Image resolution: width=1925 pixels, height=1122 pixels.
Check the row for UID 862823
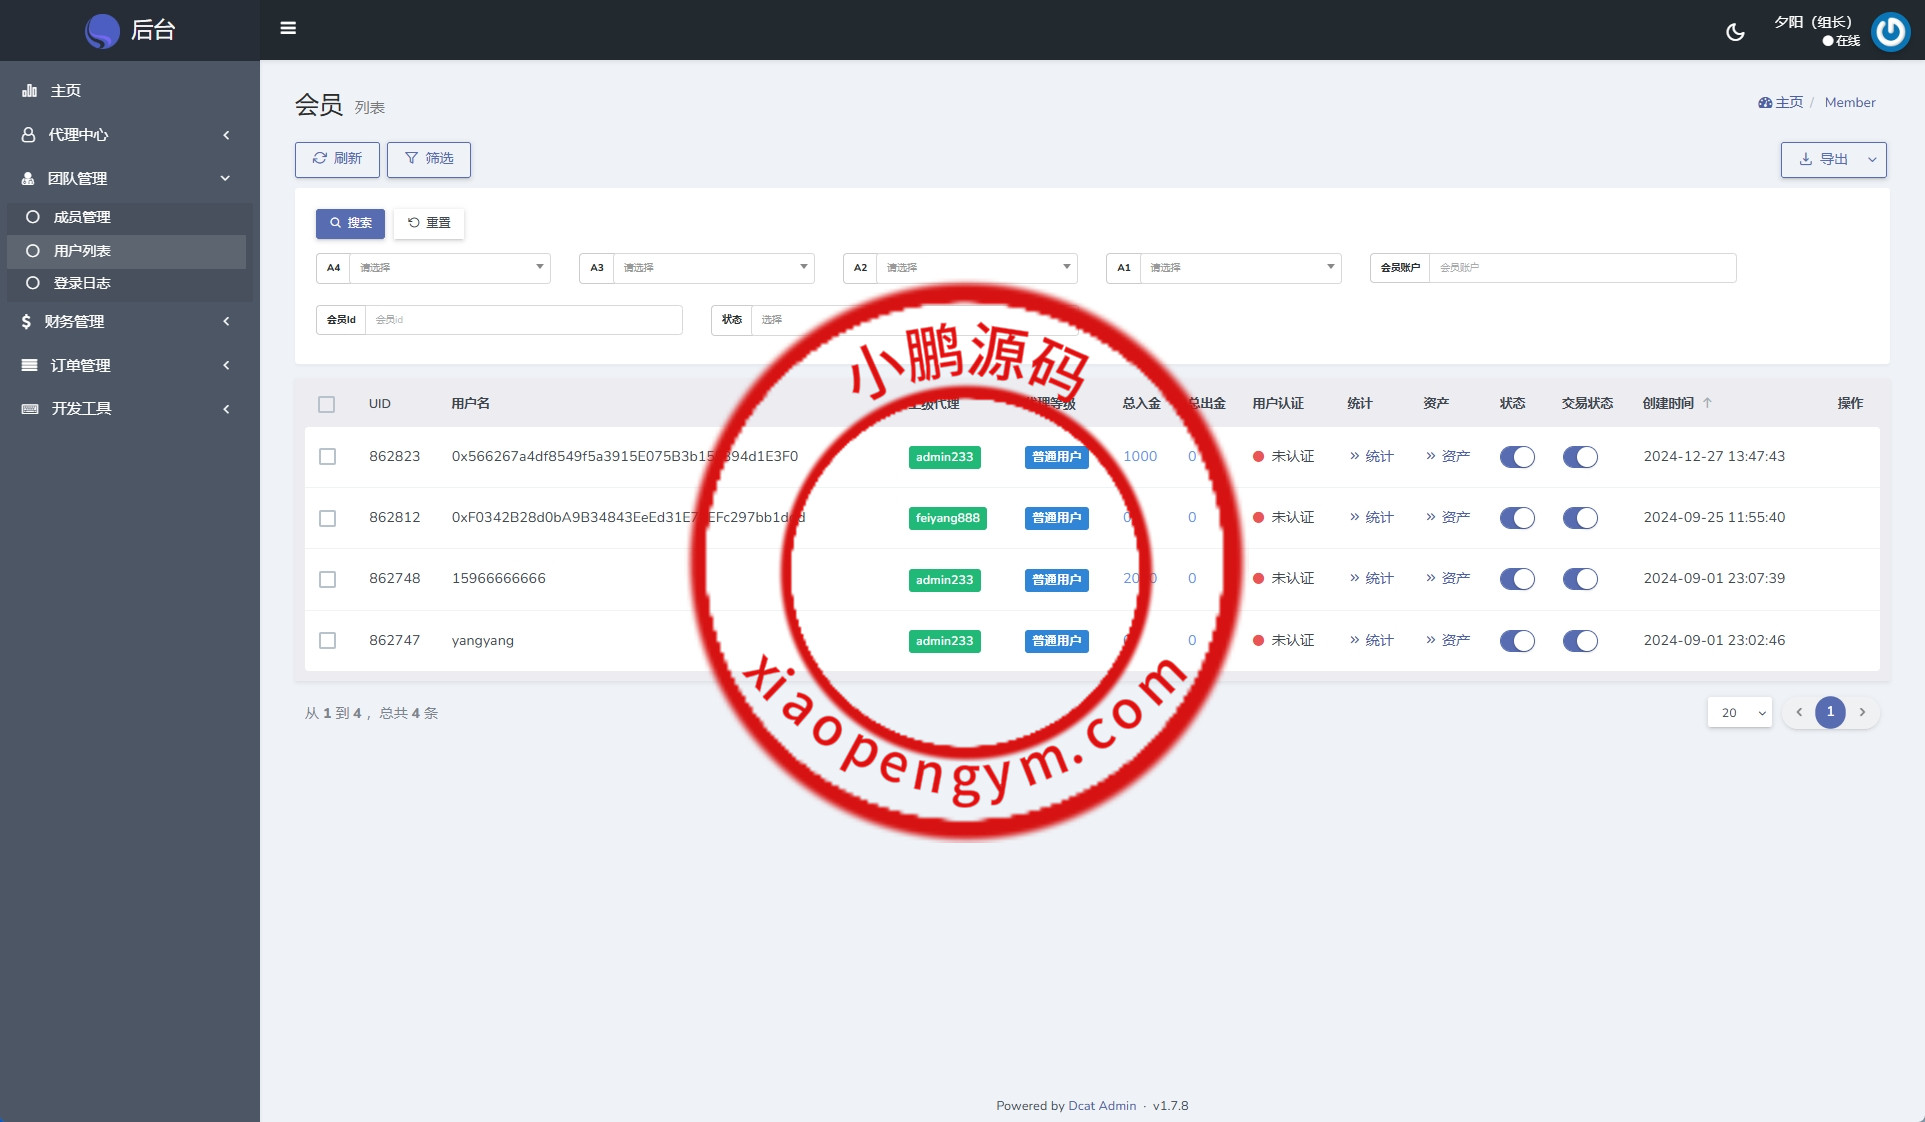(327, 457)
